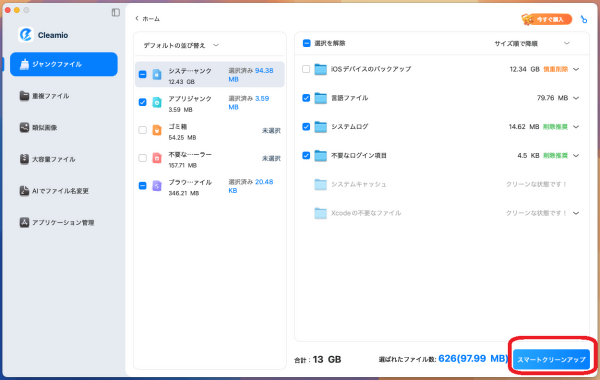Check the iOSデバイスのバックアップ checkbox

pyautogui.click(x=306, y=69)
